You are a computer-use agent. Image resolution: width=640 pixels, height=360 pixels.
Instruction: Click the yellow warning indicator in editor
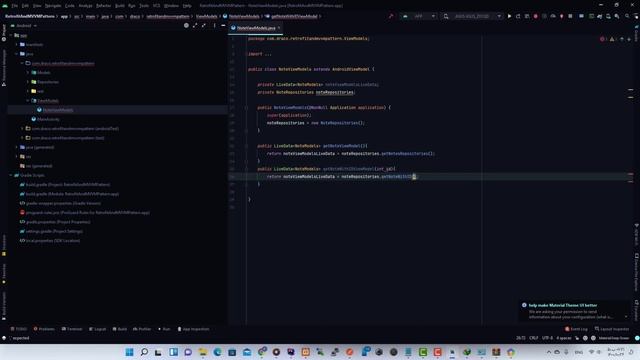[x=613, y=39]
